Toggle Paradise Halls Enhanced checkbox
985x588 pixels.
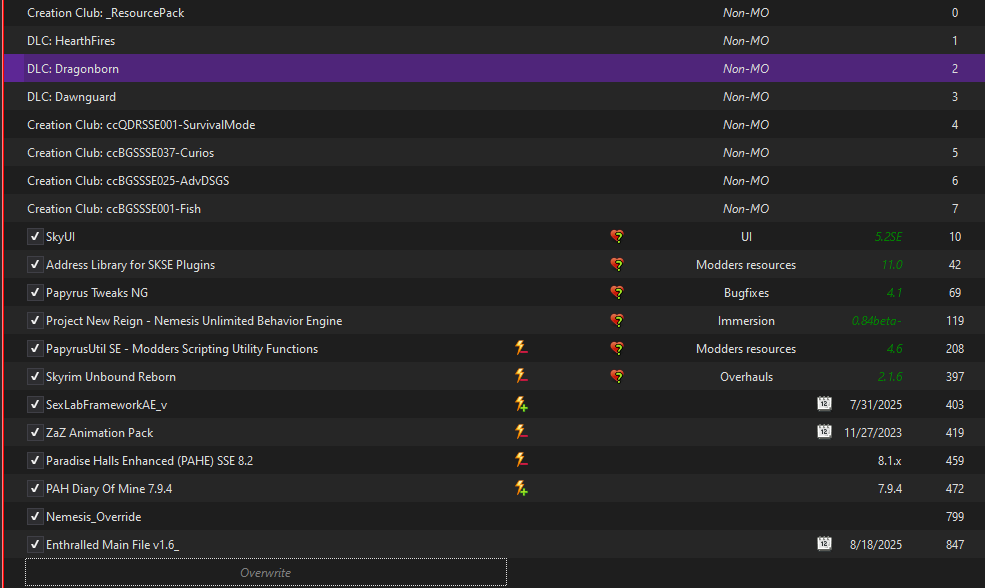click(x=35, y=460)
